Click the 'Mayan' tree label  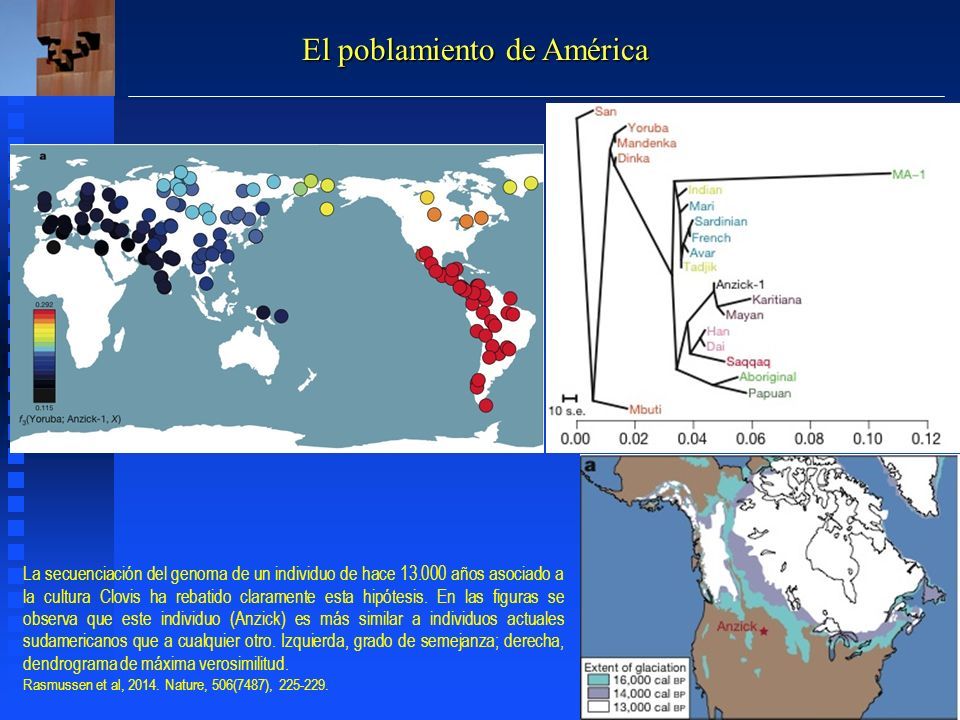744,315
